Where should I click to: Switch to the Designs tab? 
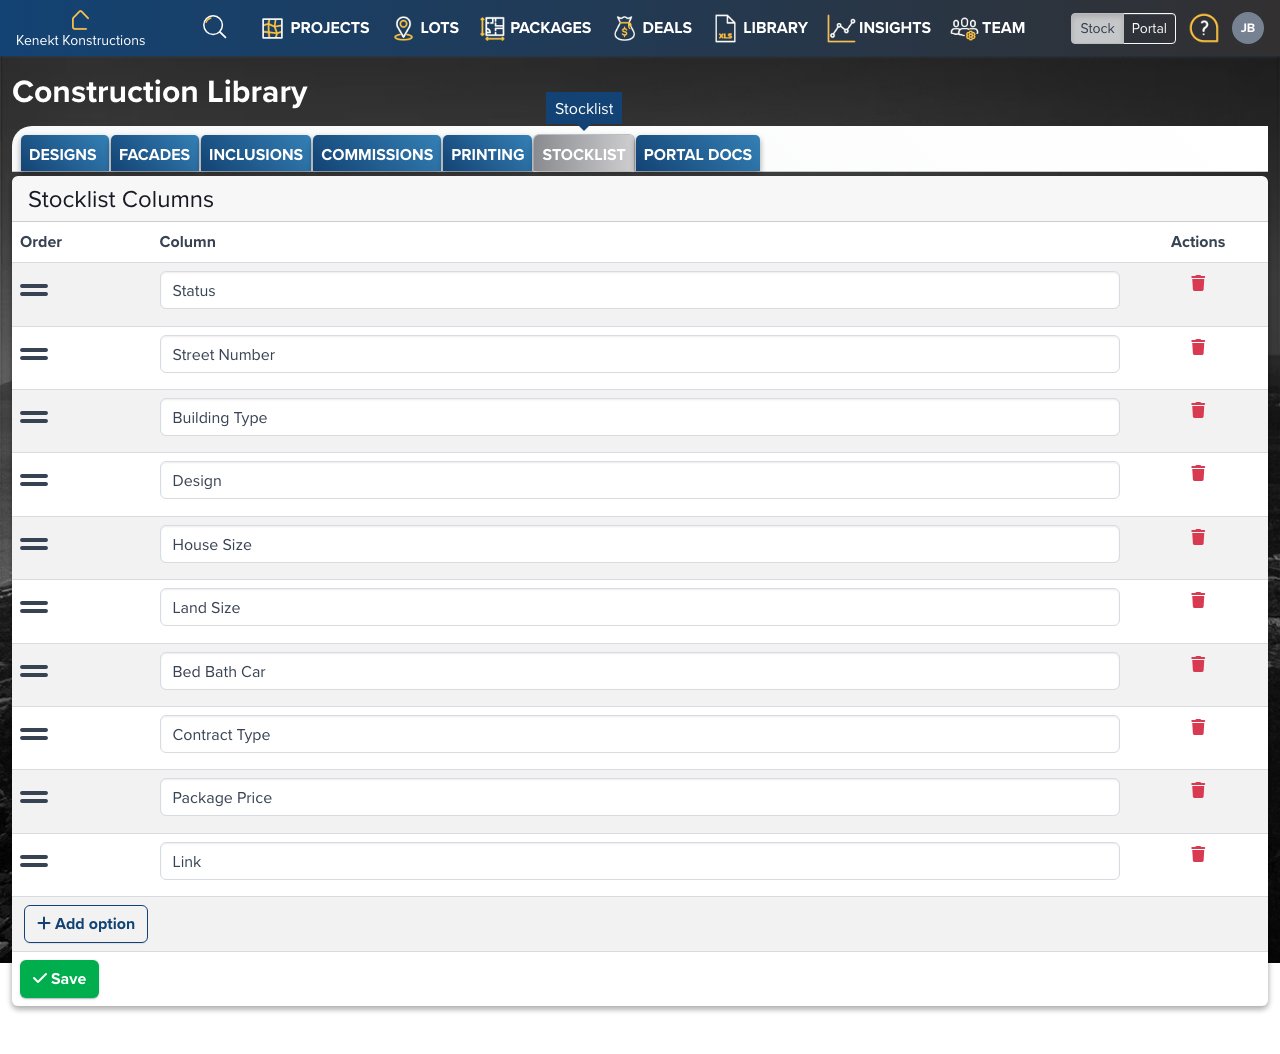[x=63, y=154]
